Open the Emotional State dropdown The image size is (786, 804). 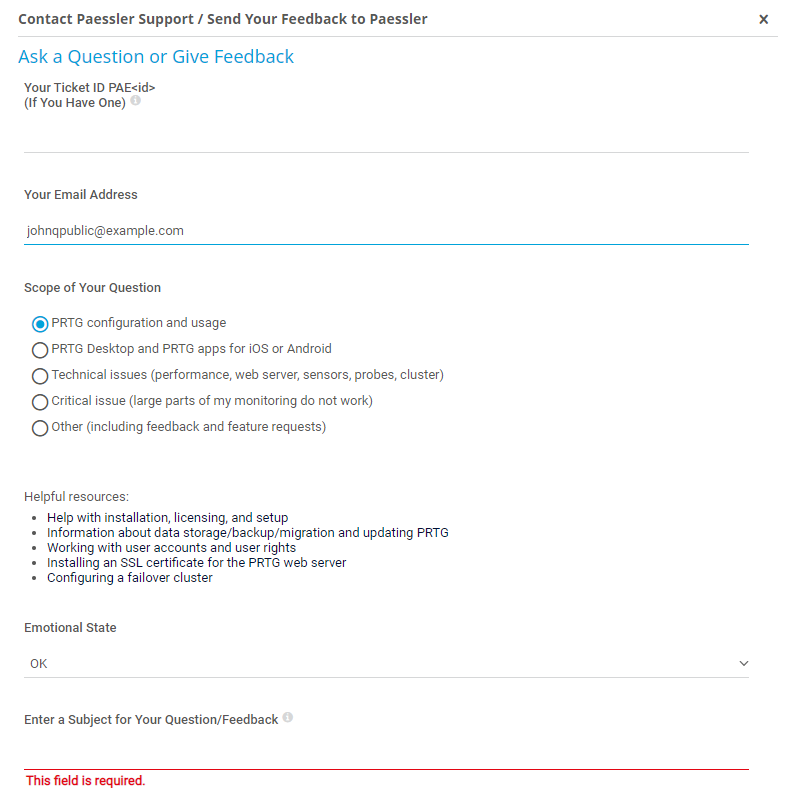click(x=386, y=663)
